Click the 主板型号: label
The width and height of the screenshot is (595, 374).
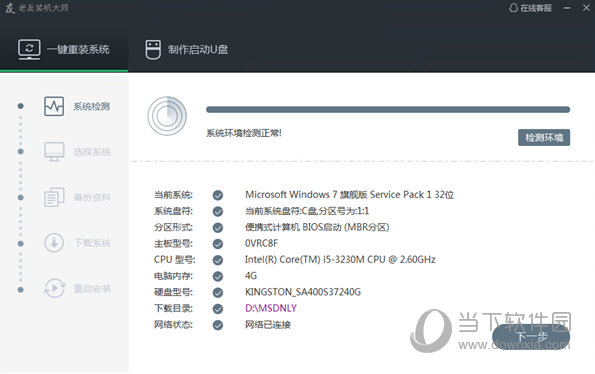(173, 244)
